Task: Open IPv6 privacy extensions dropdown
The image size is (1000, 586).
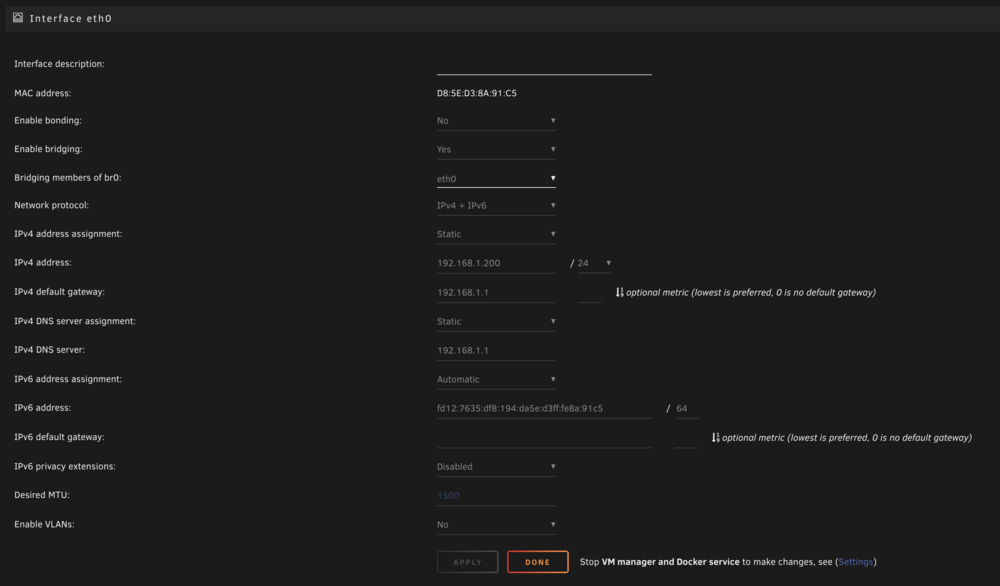Action: point(496,467)
